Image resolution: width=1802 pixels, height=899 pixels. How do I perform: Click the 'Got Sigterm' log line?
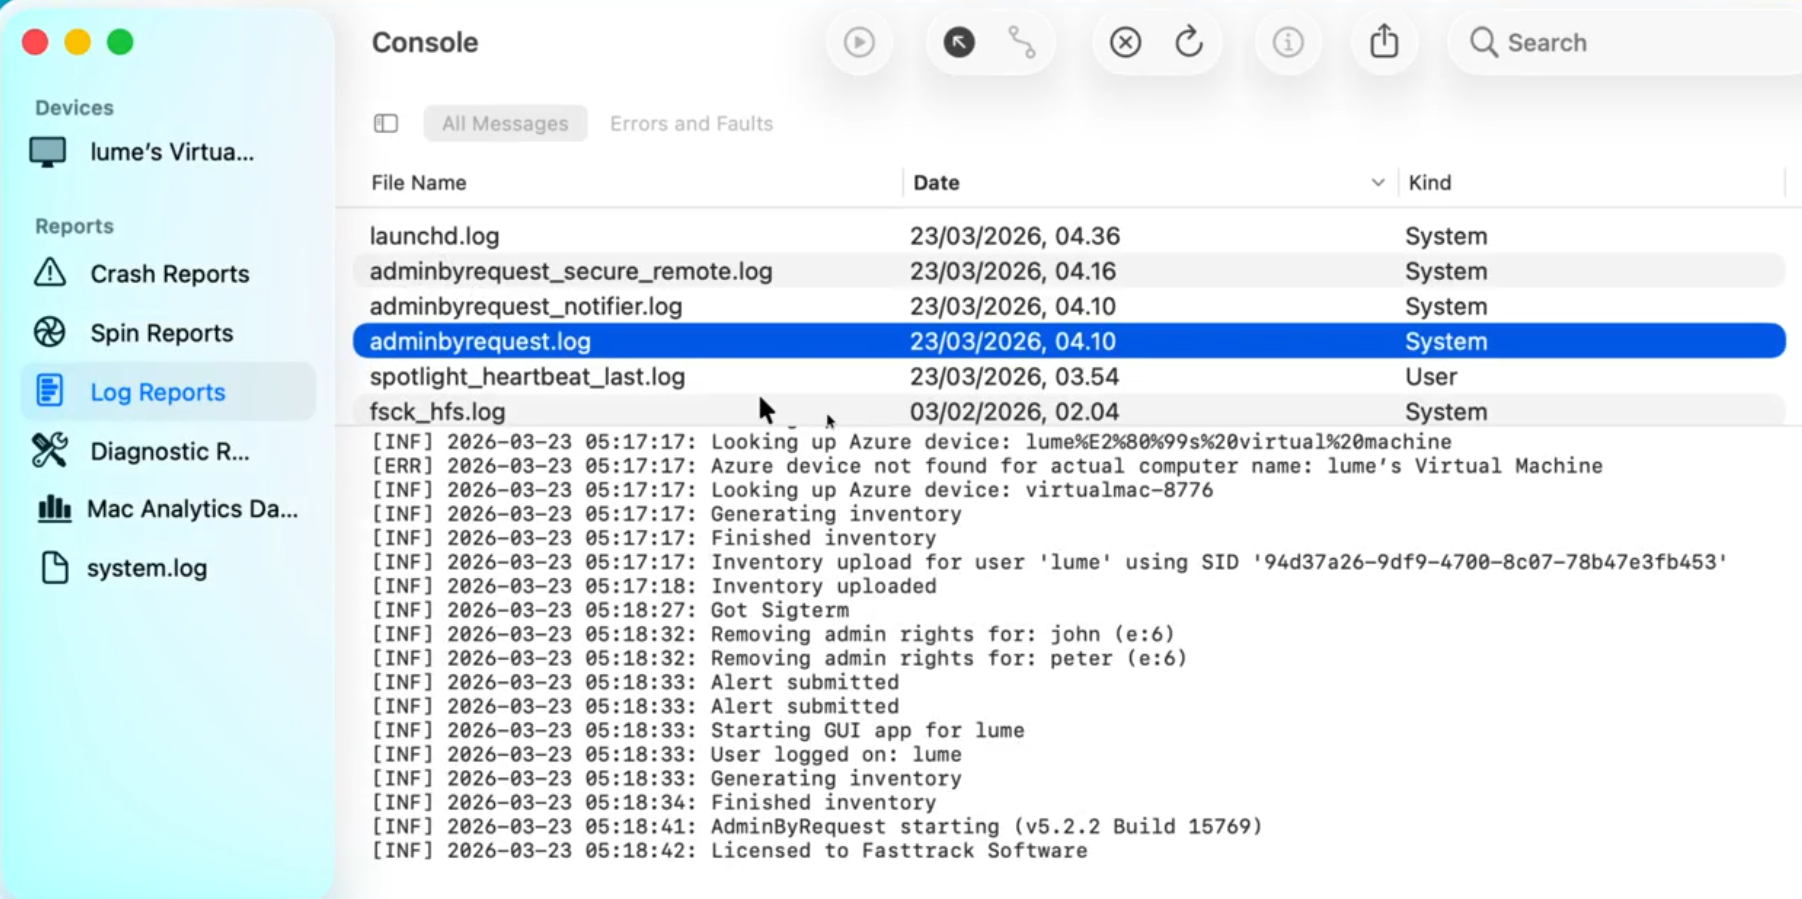click(610, 610)
